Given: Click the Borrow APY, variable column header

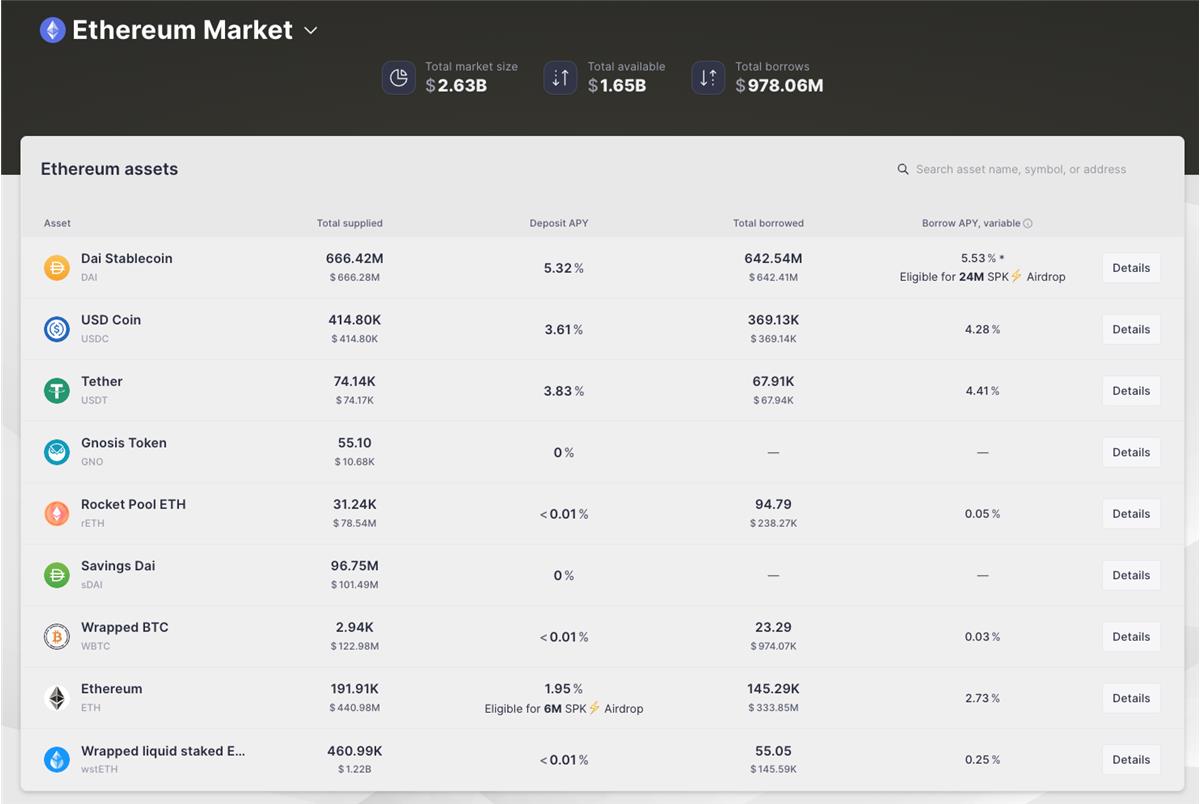Looking at the screenshot, I should 971,223.
